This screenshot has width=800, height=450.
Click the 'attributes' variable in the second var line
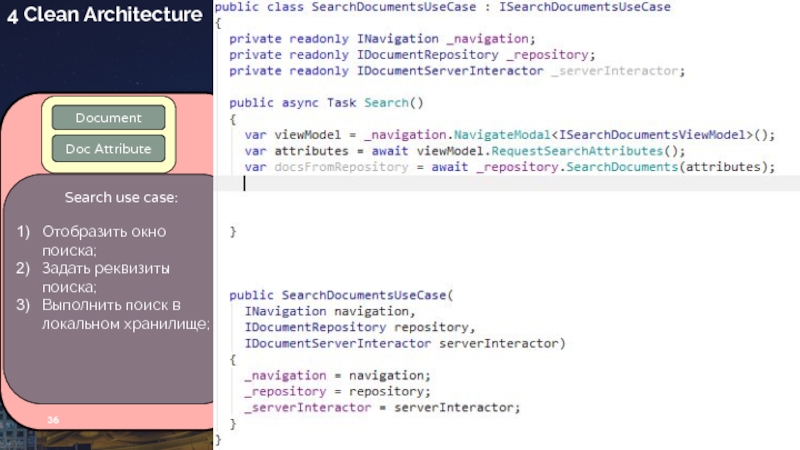click(x=311, y=151)
